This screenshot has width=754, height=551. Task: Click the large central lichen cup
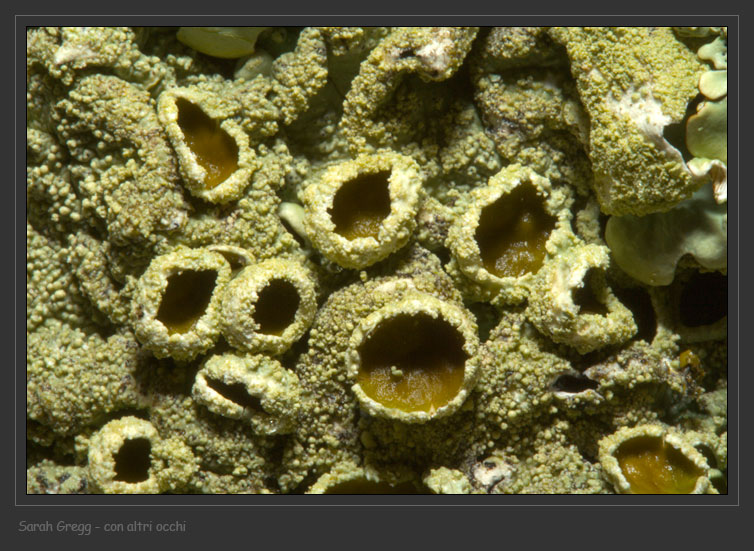[411, 360]
